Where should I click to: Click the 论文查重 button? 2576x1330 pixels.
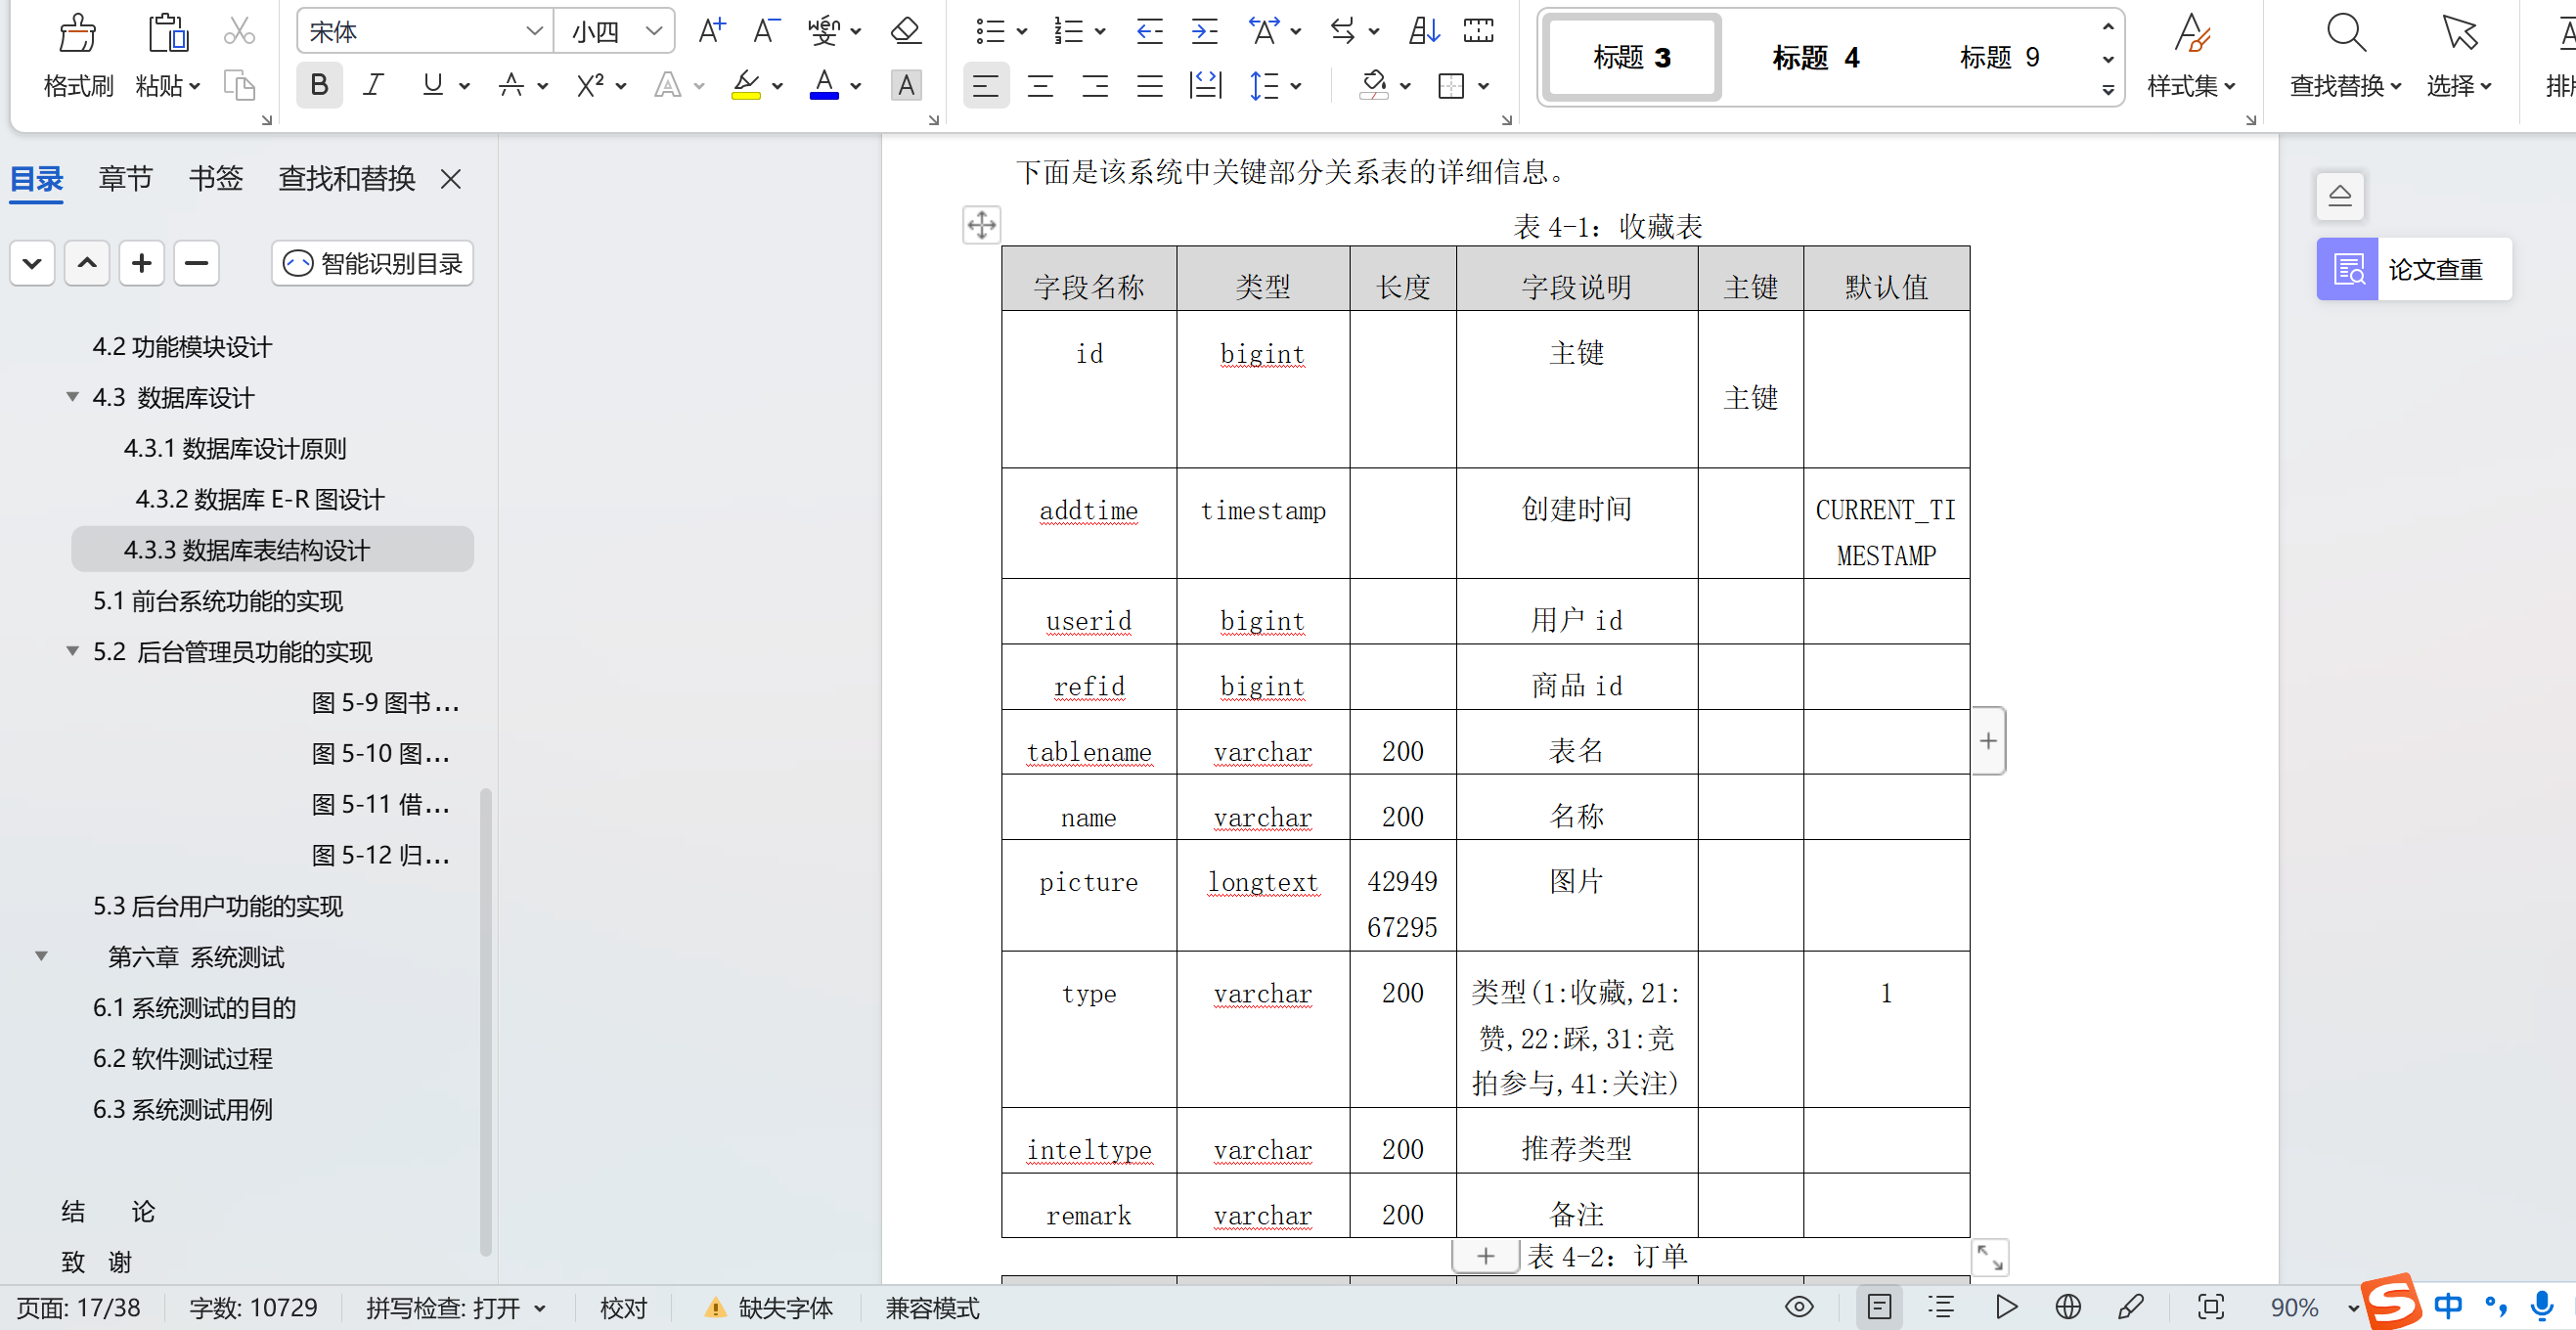[2413, 269]
